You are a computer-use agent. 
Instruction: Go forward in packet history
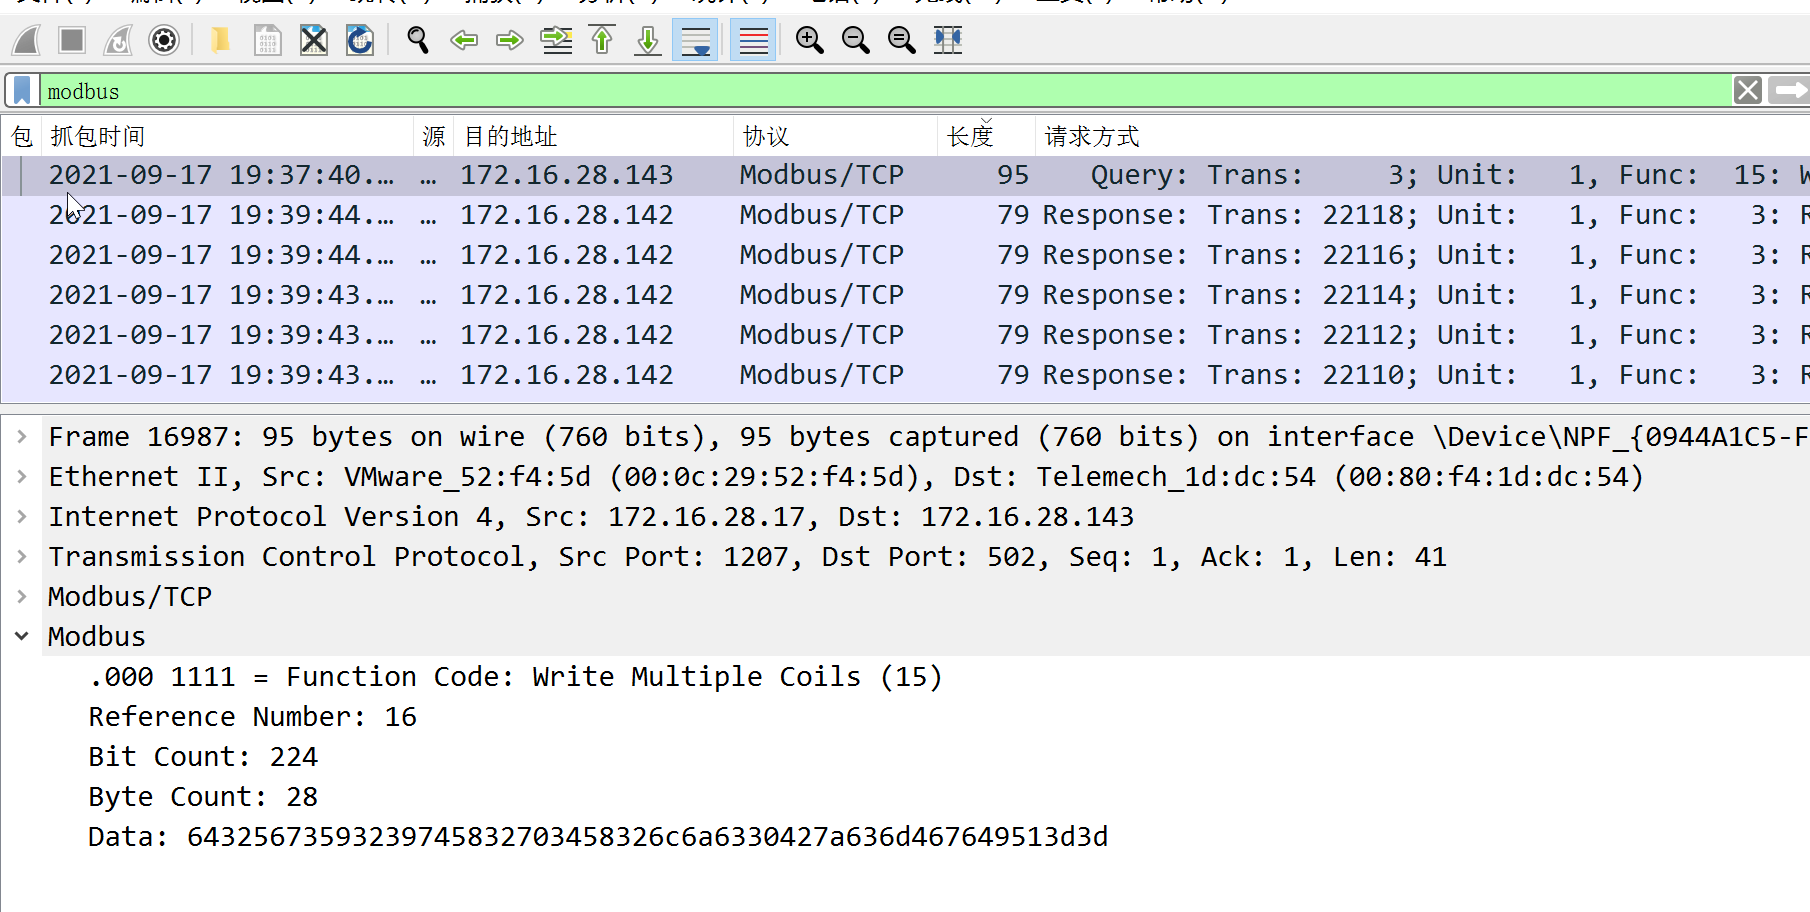click(x=510, y=40)
